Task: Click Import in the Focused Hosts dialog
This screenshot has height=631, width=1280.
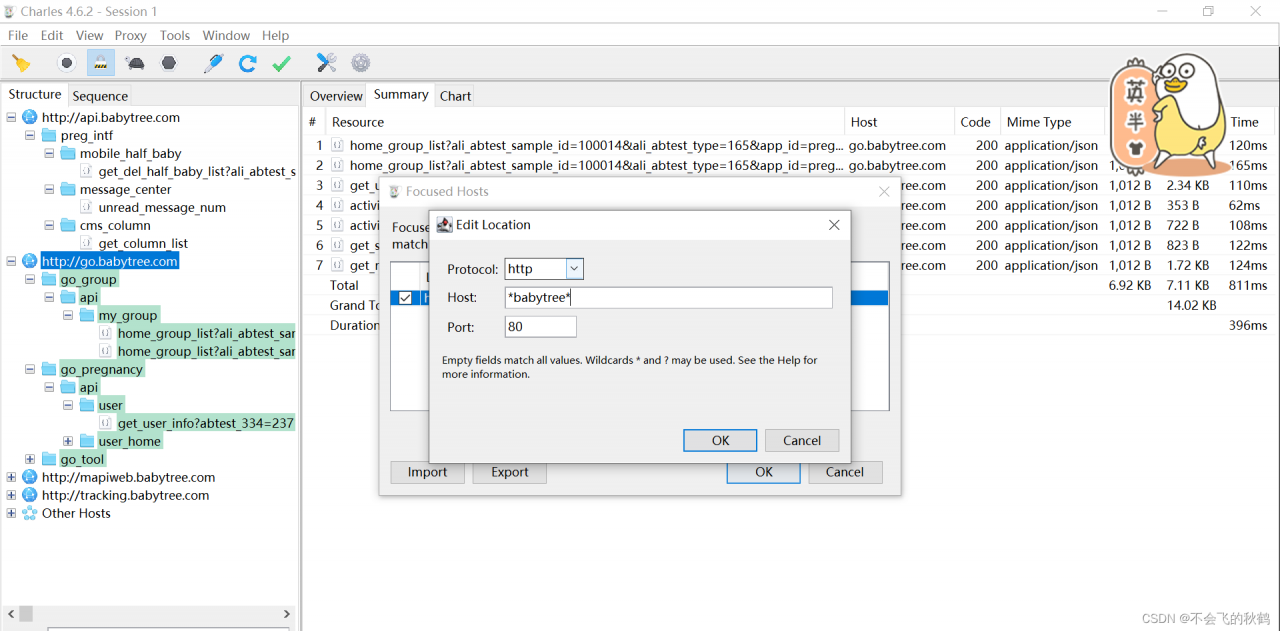Action: tap(427, 472)
